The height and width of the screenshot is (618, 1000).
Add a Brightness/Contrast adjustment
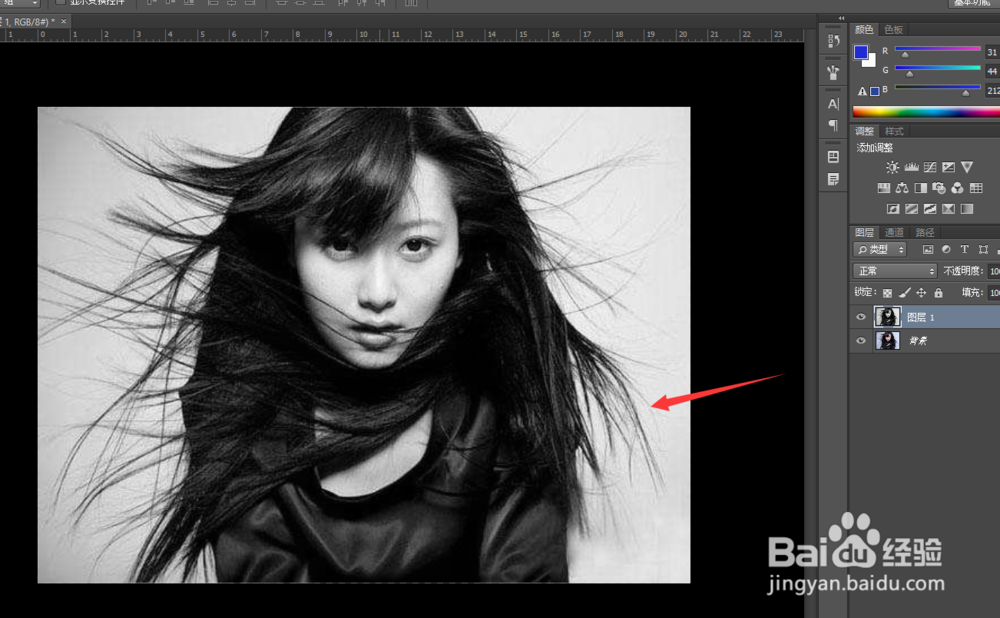(892, 167)
